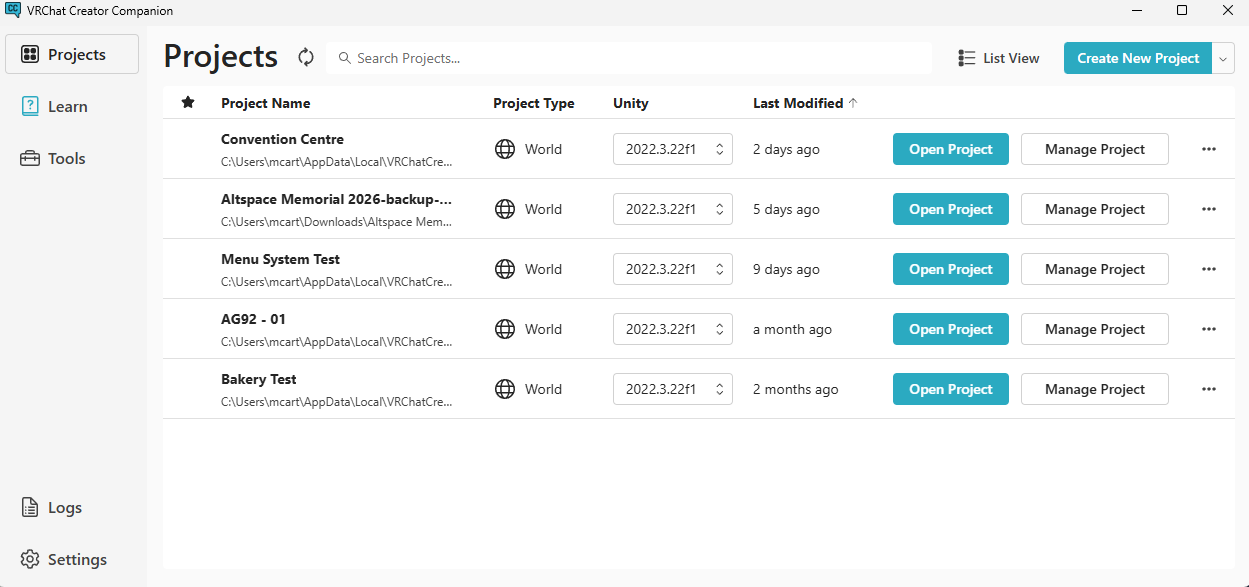Focus the Search Projects field
Image resolution: width=1249 pixels, height=587 pixels.
coord(629,58)
